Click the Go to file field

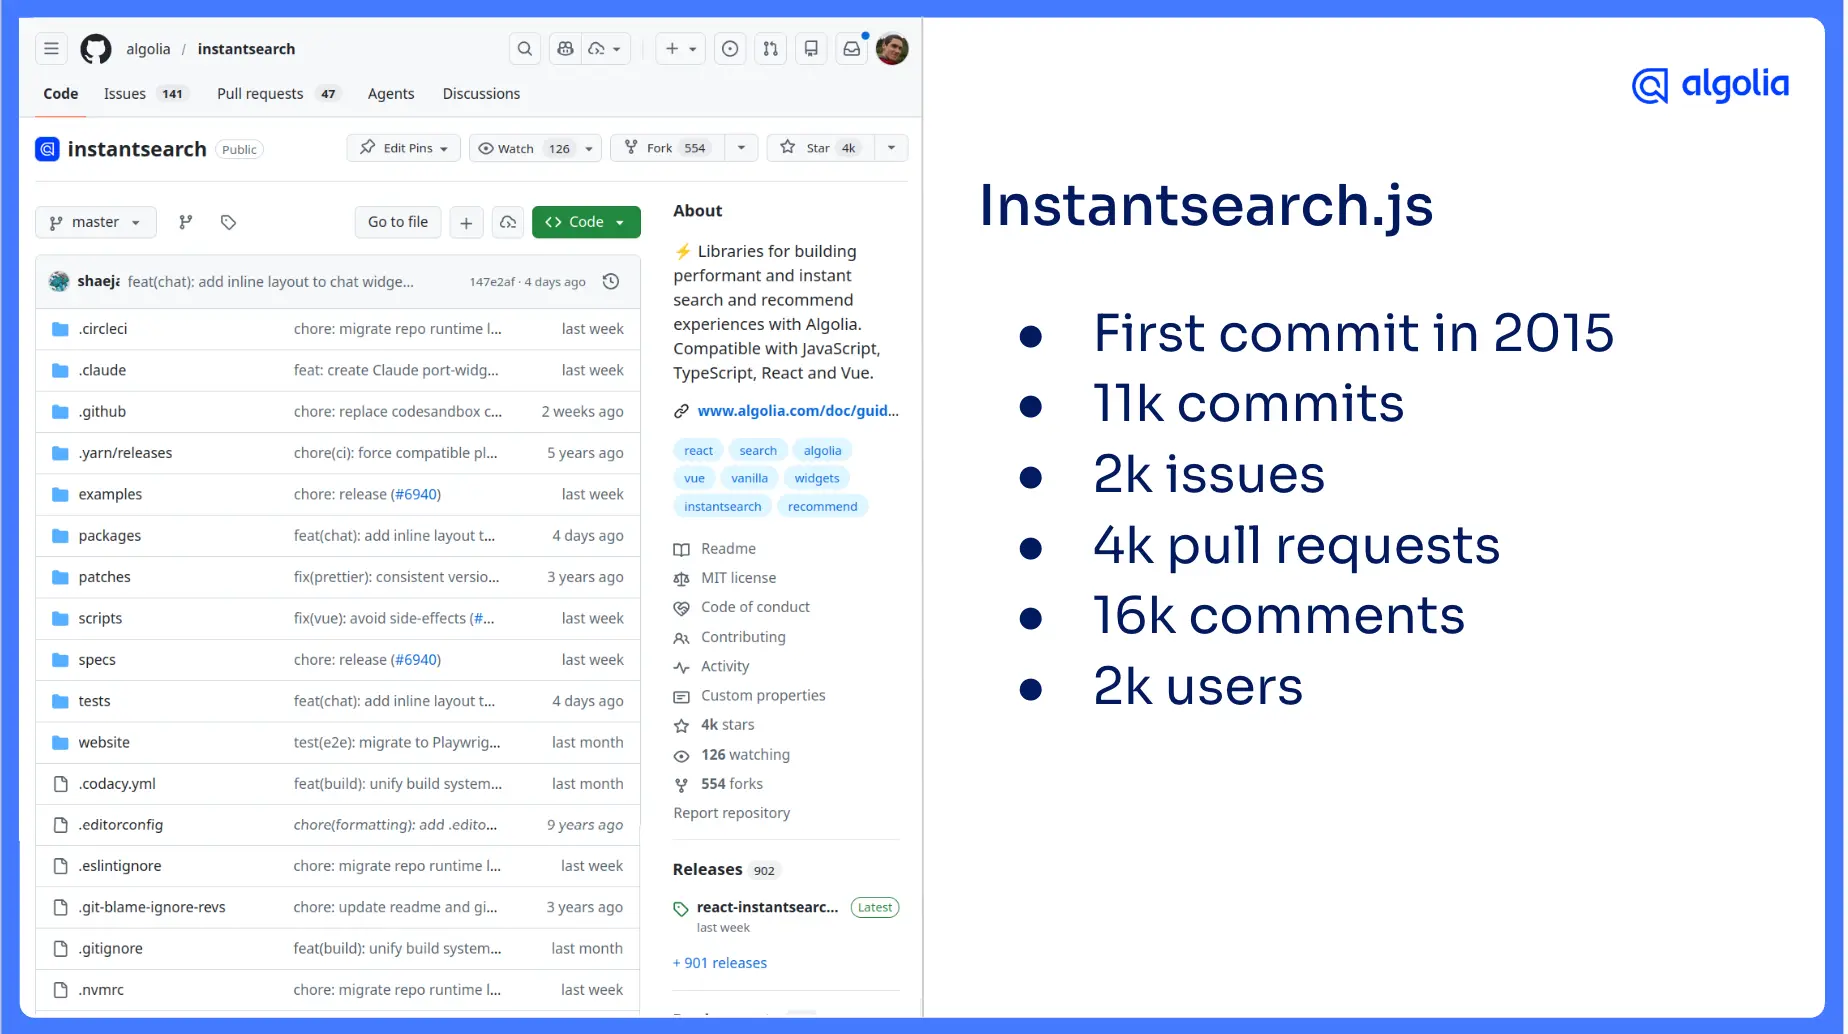coord(398,222)
